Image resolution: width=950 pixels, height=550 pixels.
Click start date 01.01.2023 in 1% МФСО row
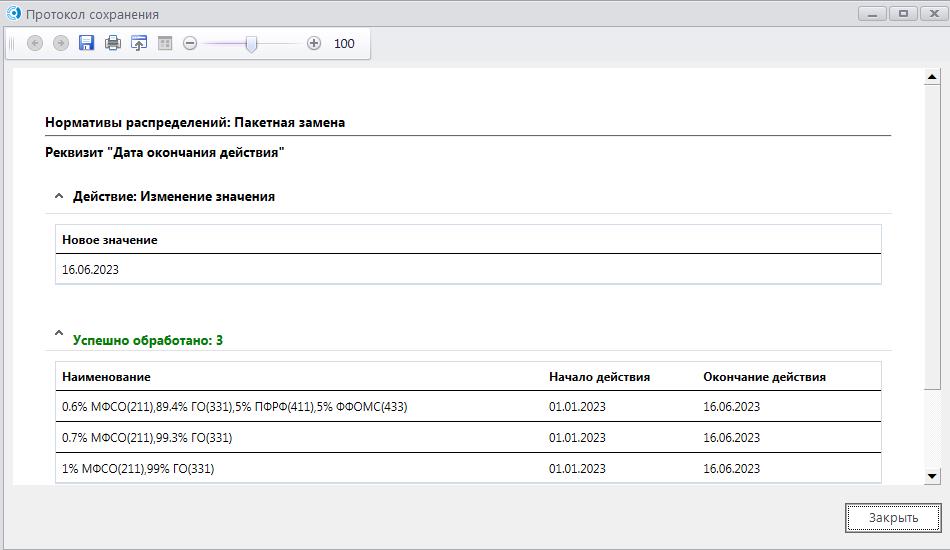coord(577,468)
